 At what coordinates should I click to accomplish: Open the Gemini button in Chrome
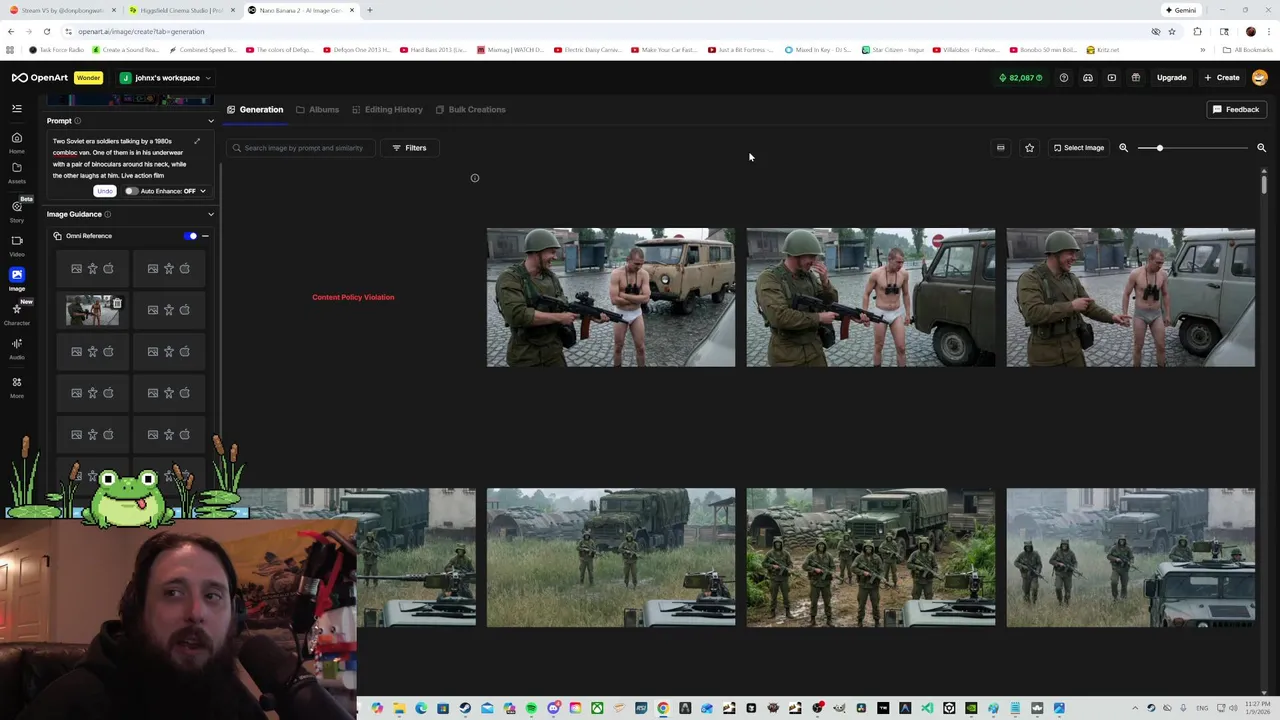(x=1181, y=10)
